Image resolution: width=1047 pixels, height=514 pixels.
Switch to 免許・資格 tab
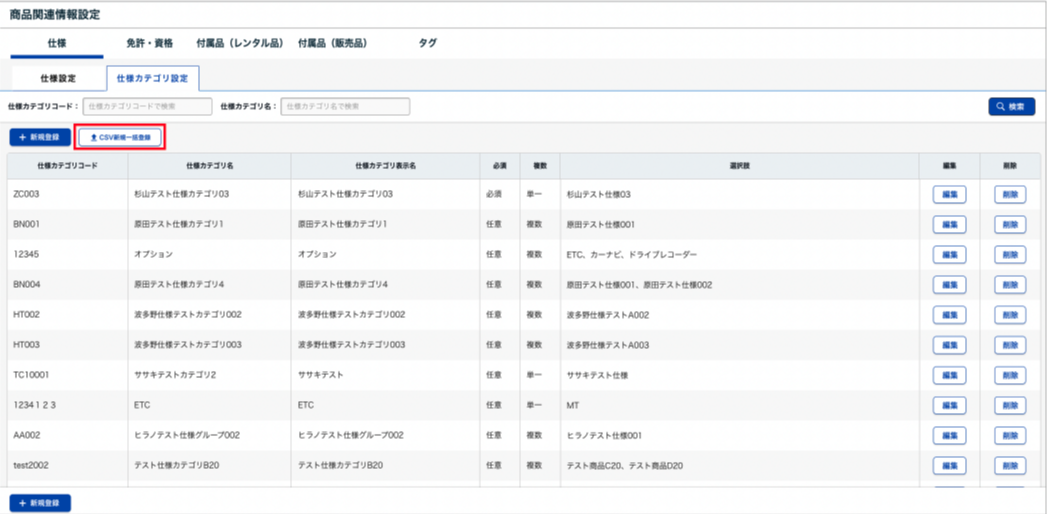click(x=150, y=43)
